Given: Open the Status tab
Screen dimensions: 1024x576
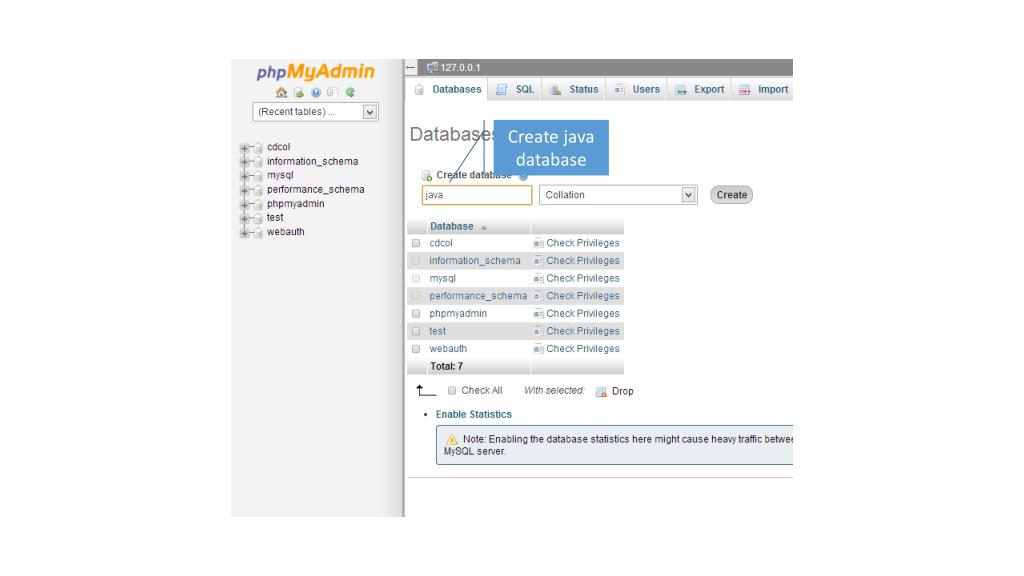Looking at the screenshot, I should click(573, 89).
